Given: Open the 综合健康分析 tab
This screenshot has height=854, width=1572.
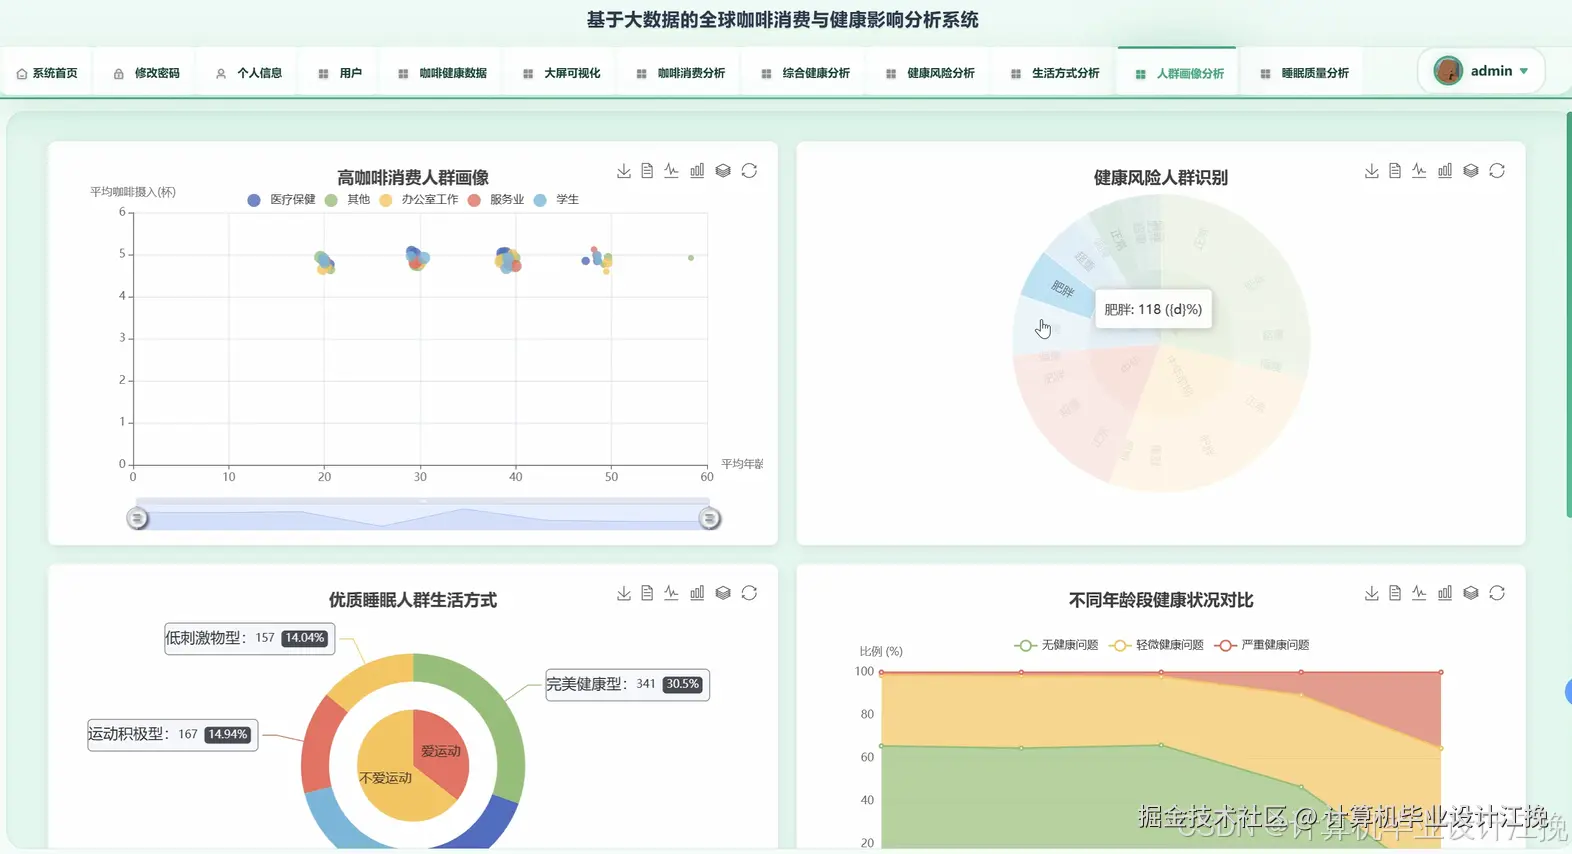Looking at the screenshot, I should (805, 73).
